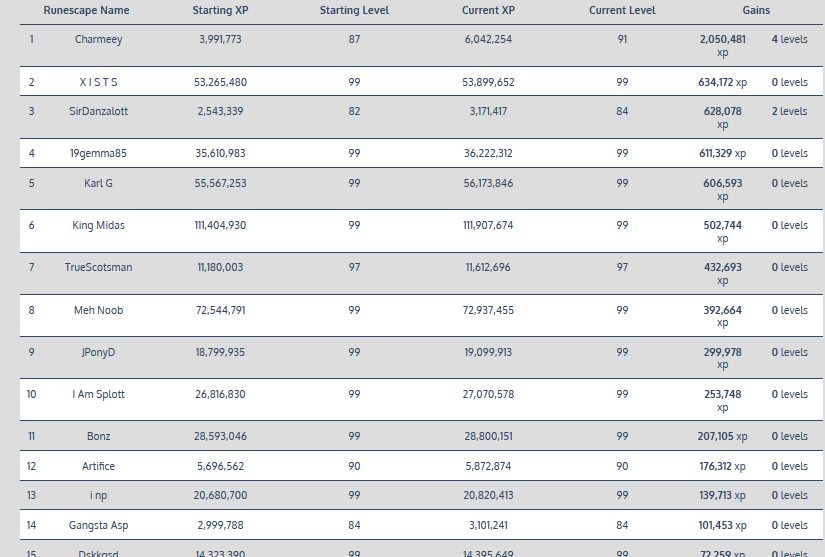Click the Artifice player name

click(98, 466)
